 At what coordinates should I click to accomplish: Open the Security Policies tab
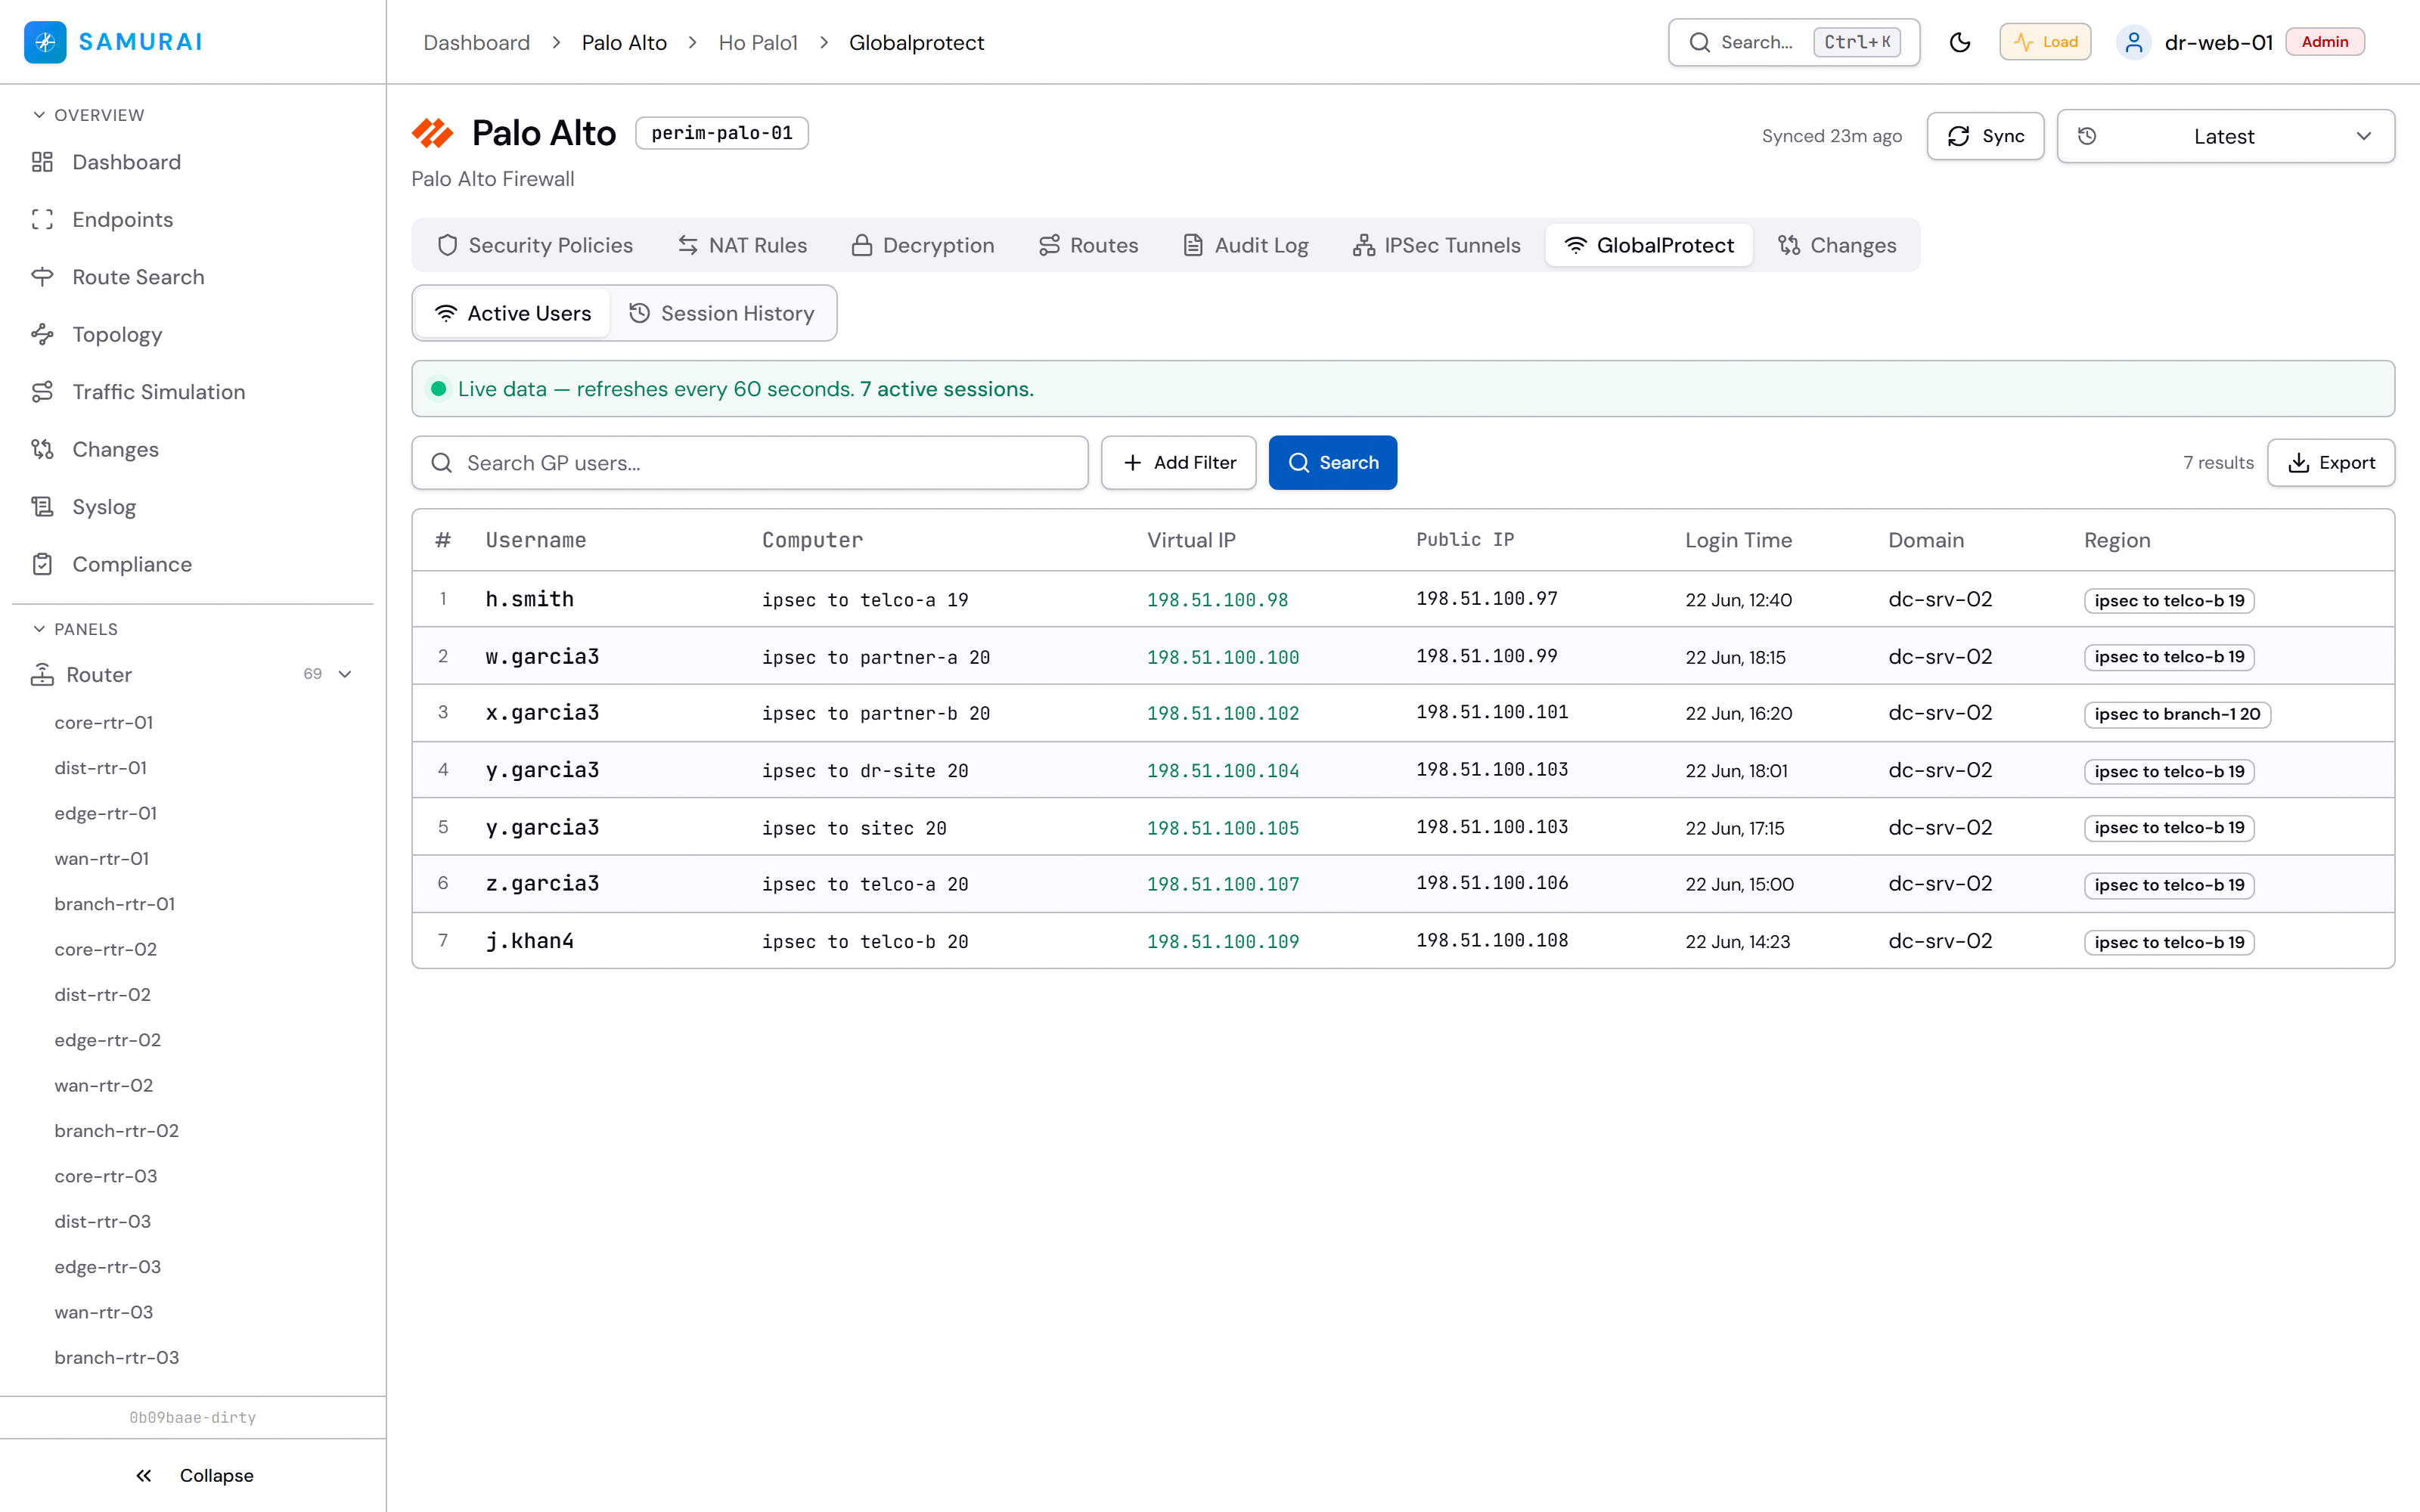pyautogui.click(x=536, y=245)
